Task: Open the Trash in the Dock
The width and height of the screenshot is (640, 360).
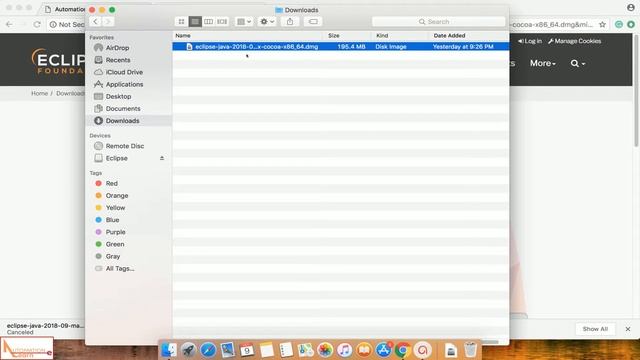Action: coord(470,350)
